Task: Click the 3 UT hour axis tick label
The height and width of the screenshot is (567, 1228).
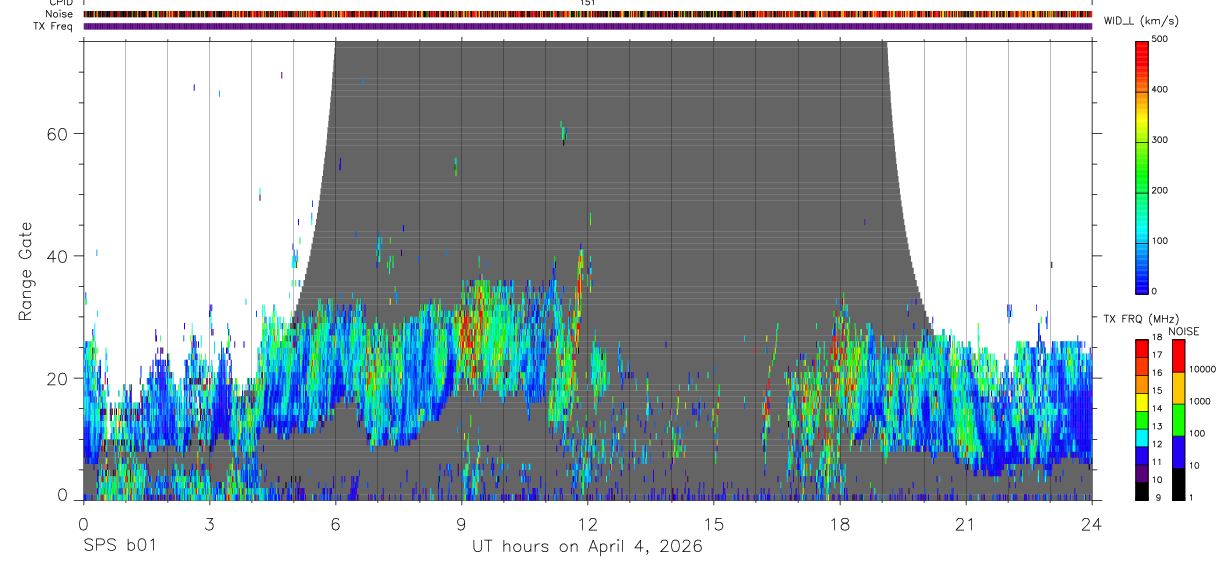Action: point(209,524)
